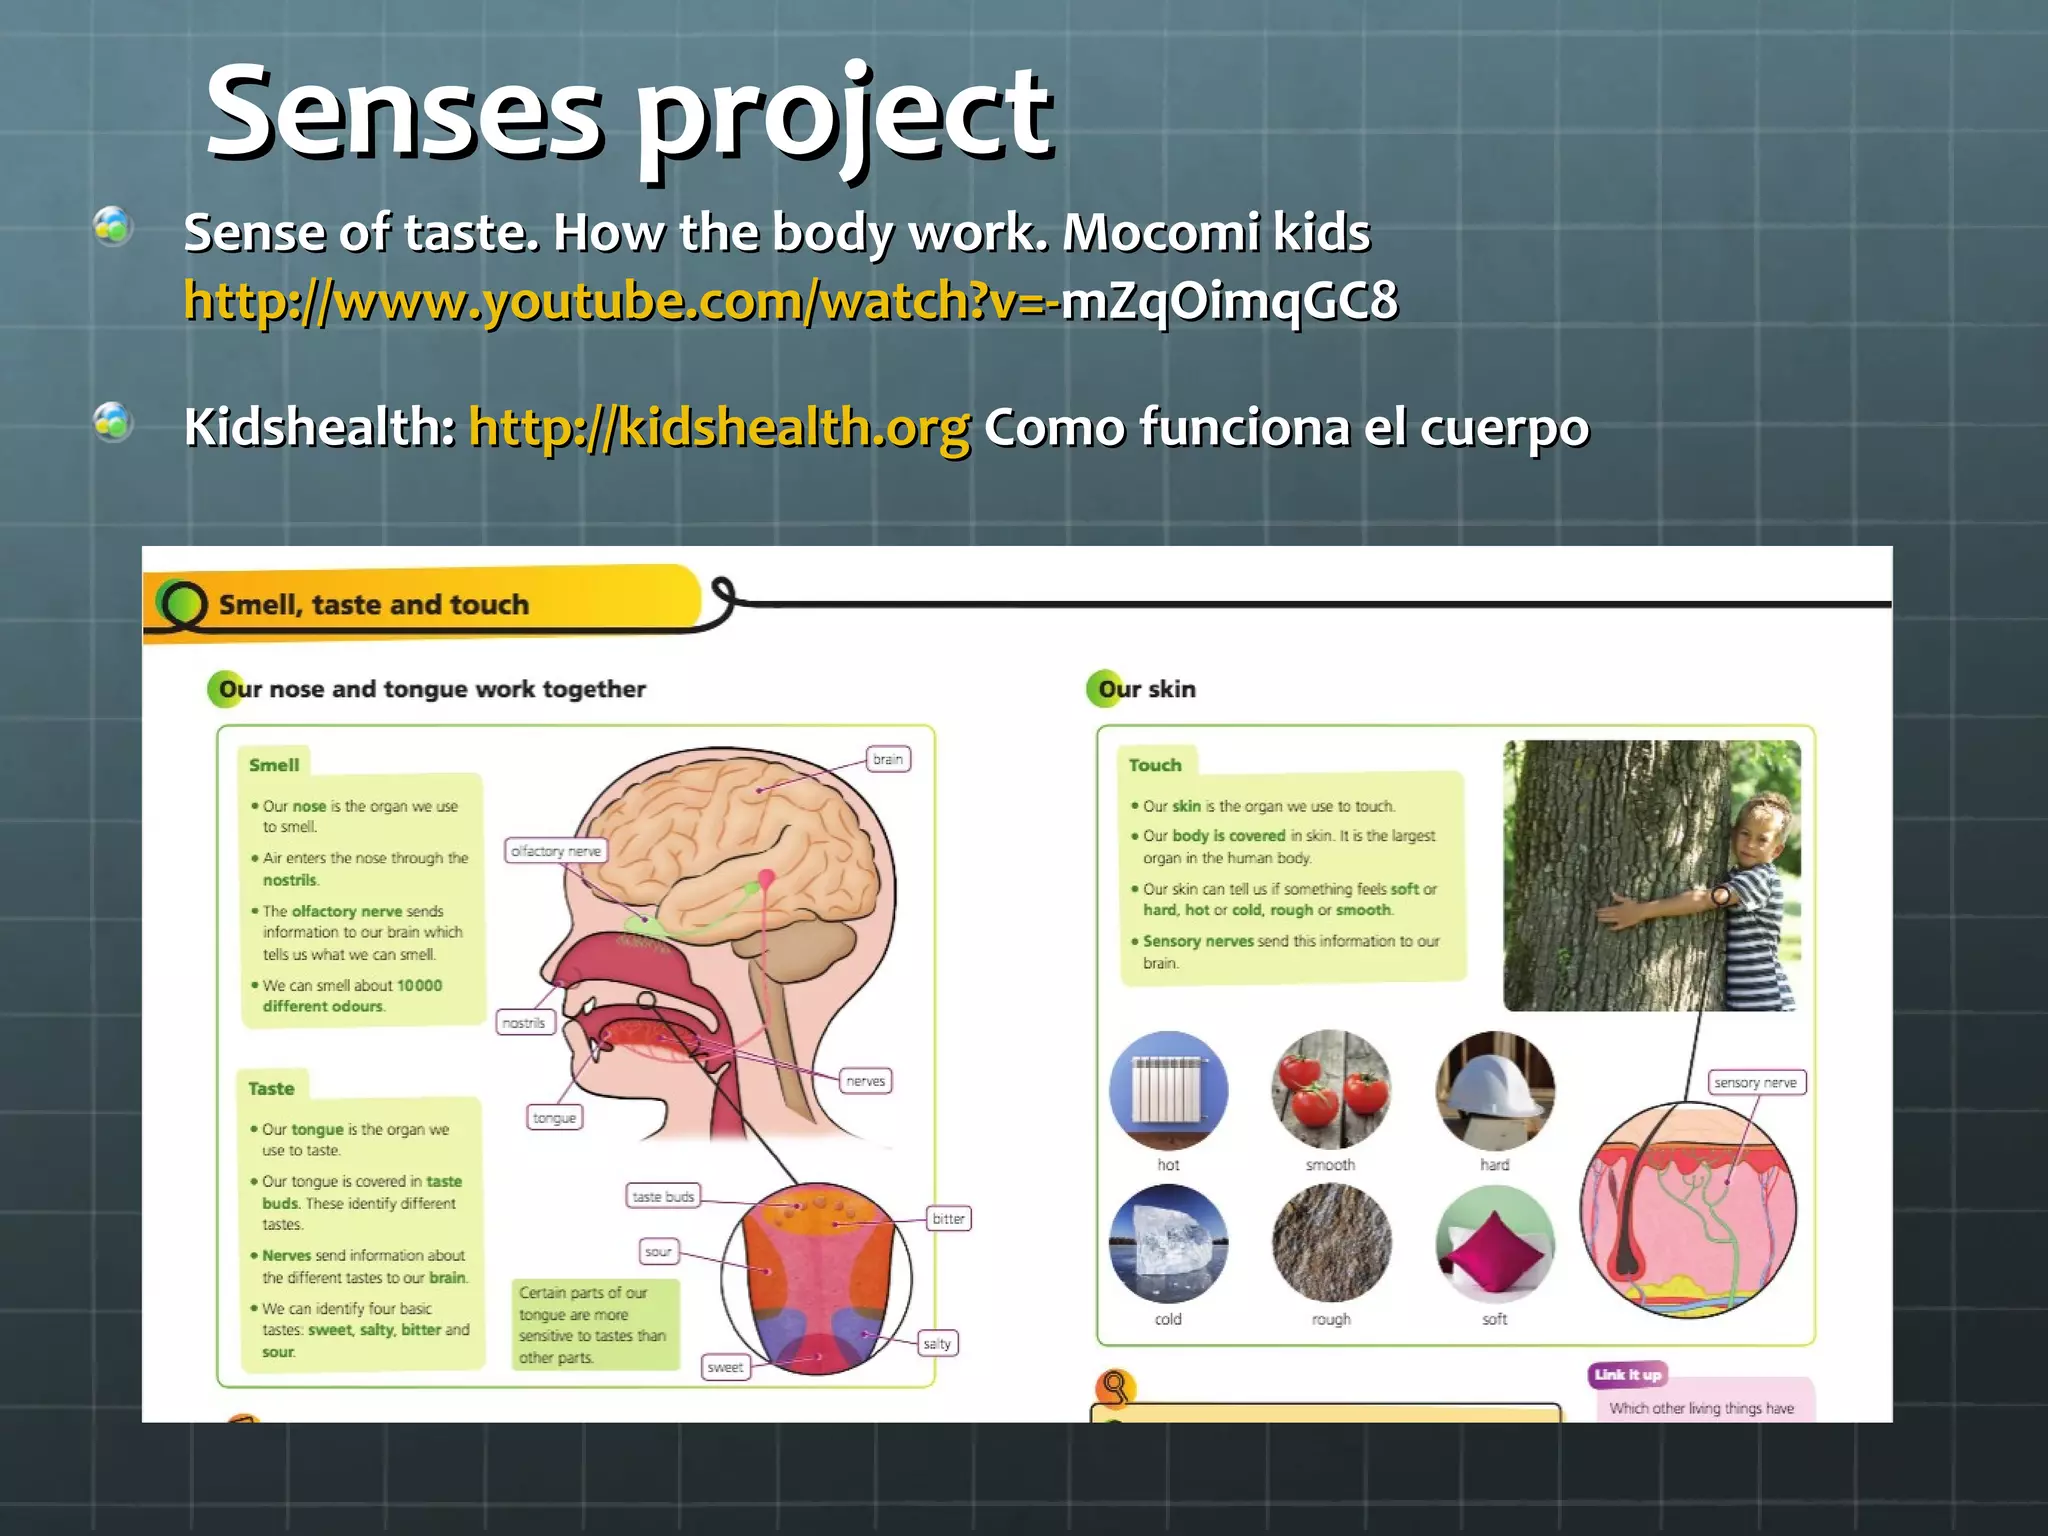Click the 'Smell, taste and touch' header
The image size is (2048, 1536).
[x=373, y=605]
